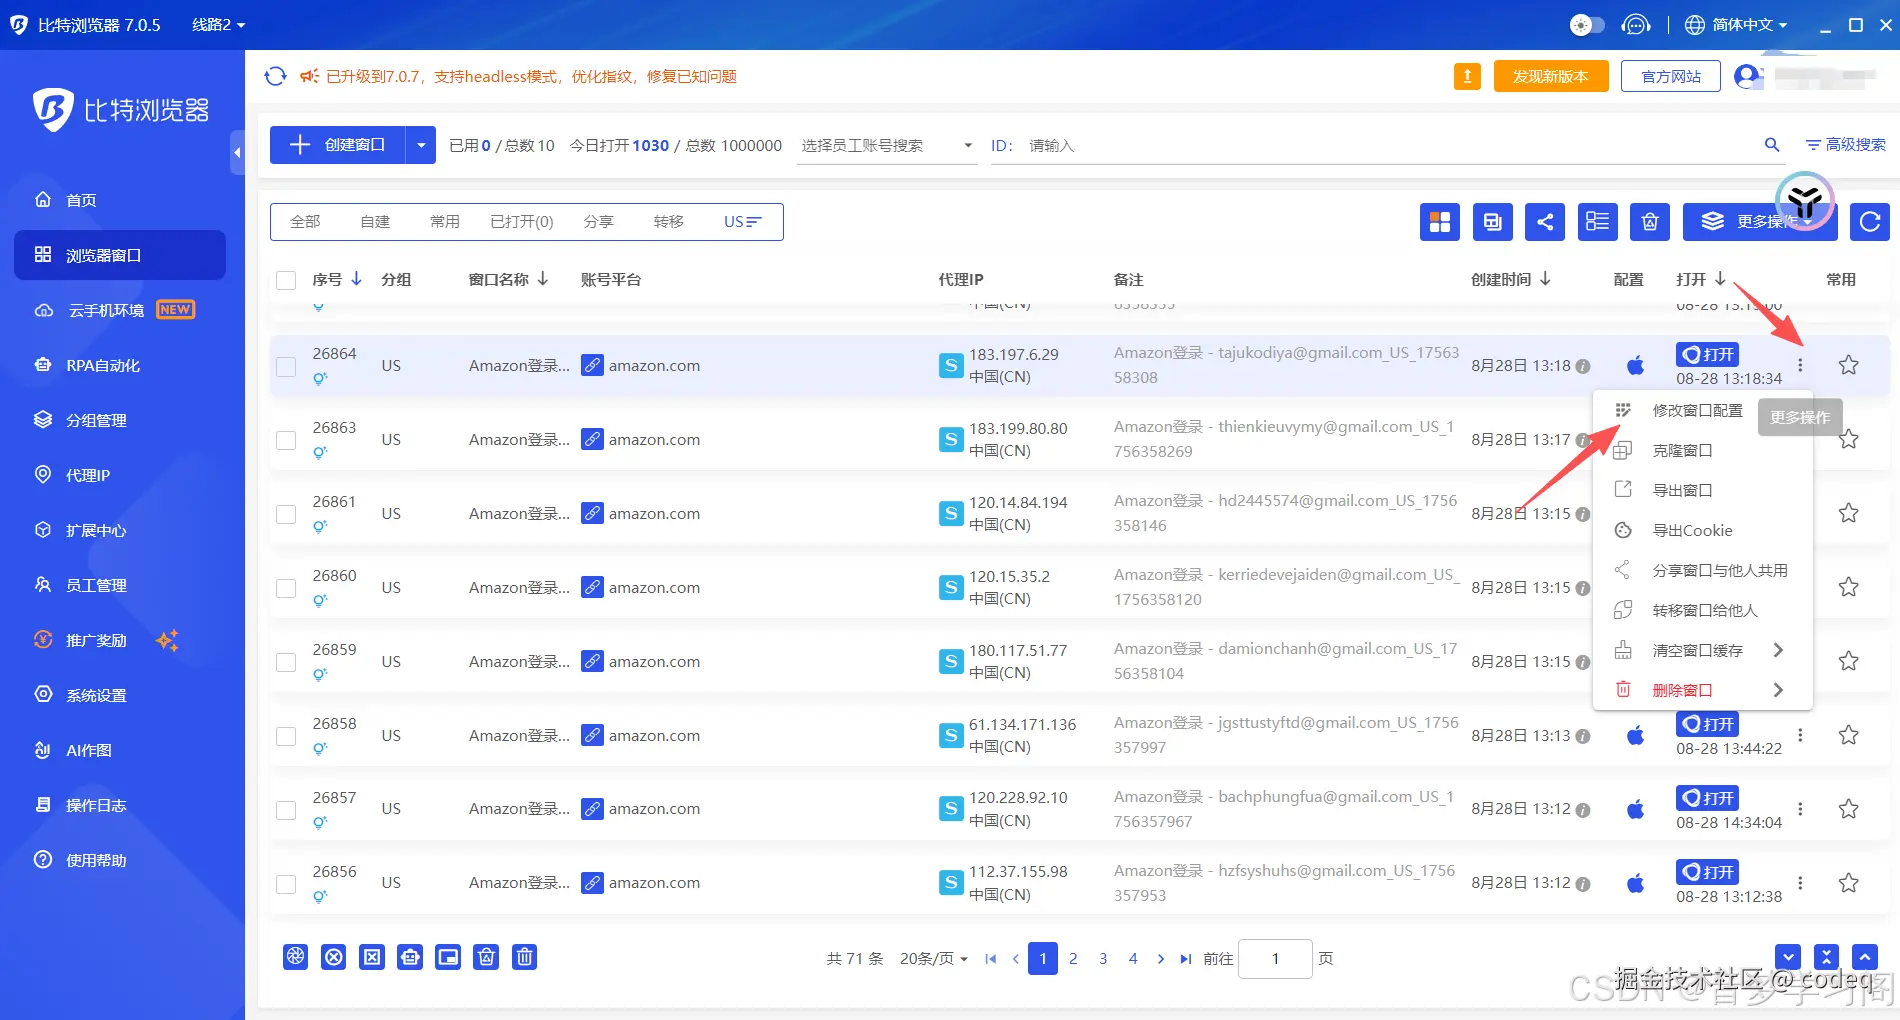Click the down chevron button at bottom right
Screen dimensions: 1900x1020
[x=1789, y=957]
